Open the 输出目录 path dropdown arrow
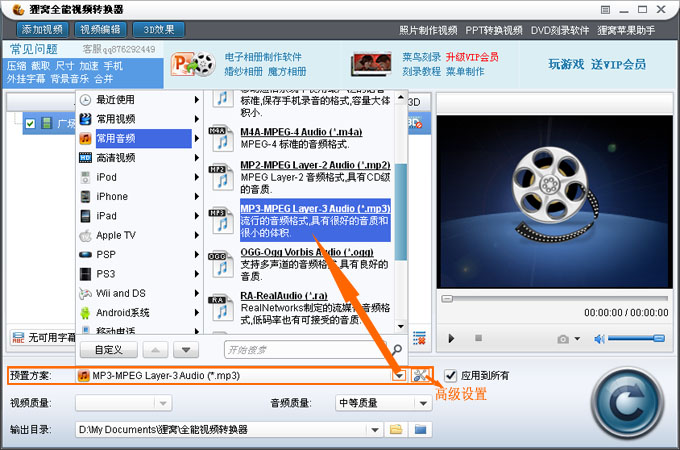The height and width of the screenshot is (450, 680). [x=375, y=430]
